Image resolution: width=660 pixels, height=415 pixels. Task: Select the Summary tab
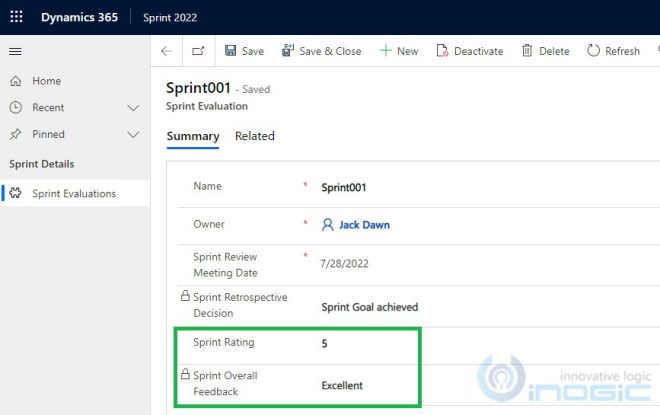click(192, 136)
